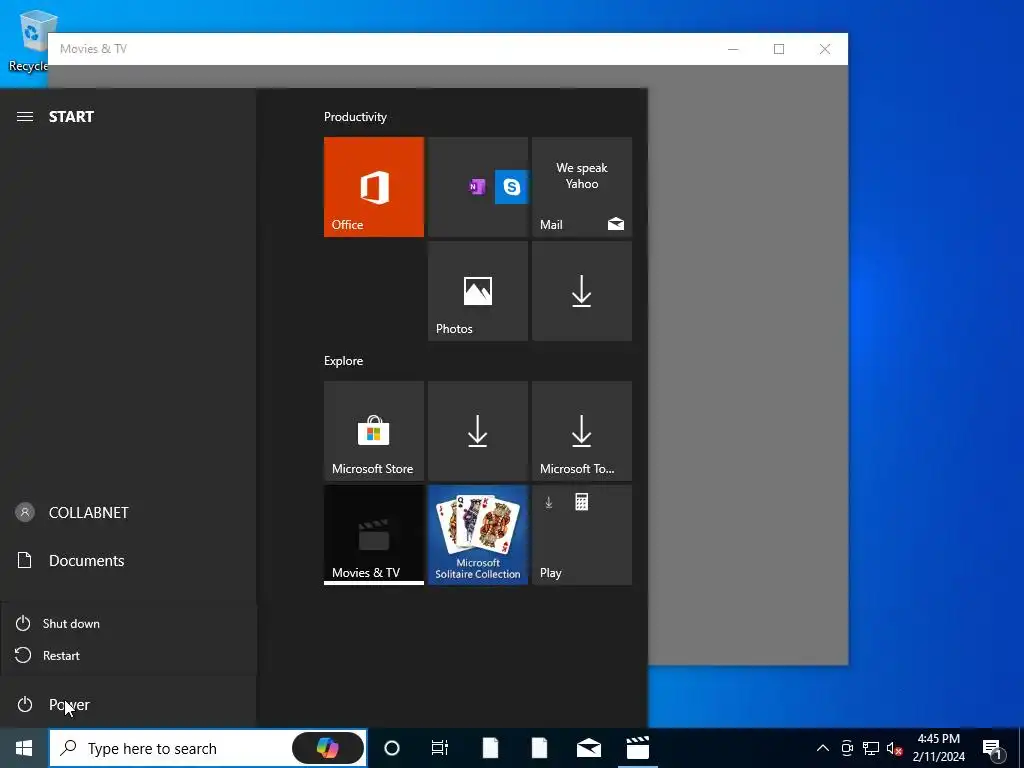Open Task View on the taskbar

coord(440,748)
